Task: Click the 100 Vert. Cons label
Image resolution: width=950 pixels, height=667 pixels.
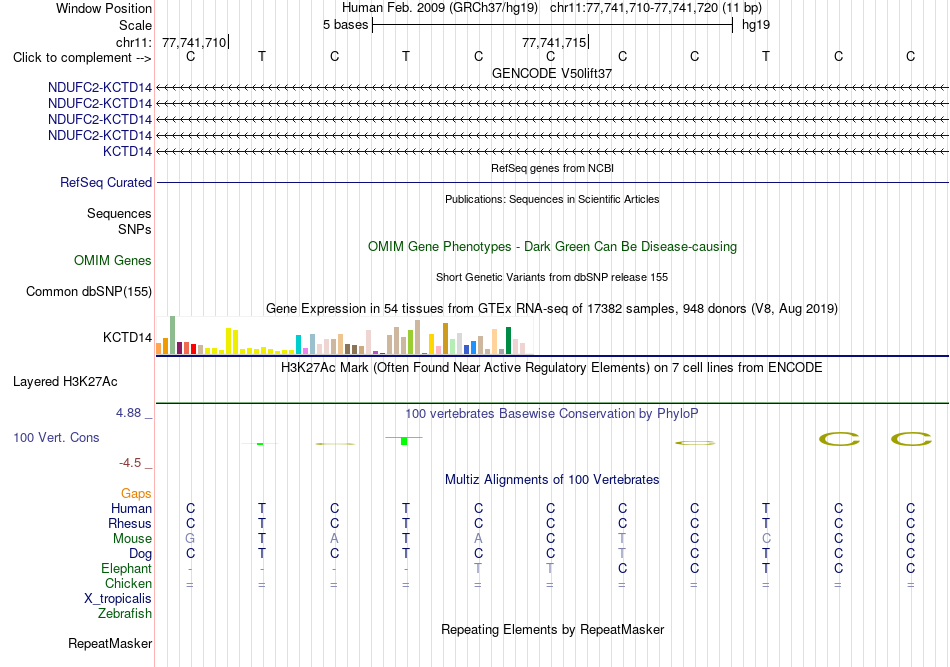Action: [x=56, y=437]
